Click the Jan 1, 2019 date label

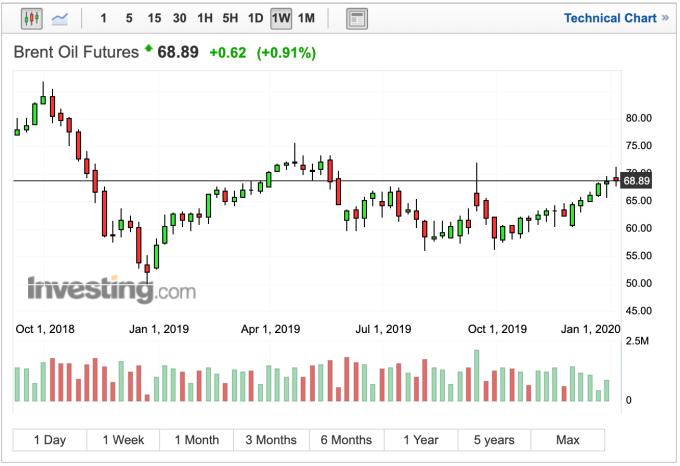pos(159,329)
